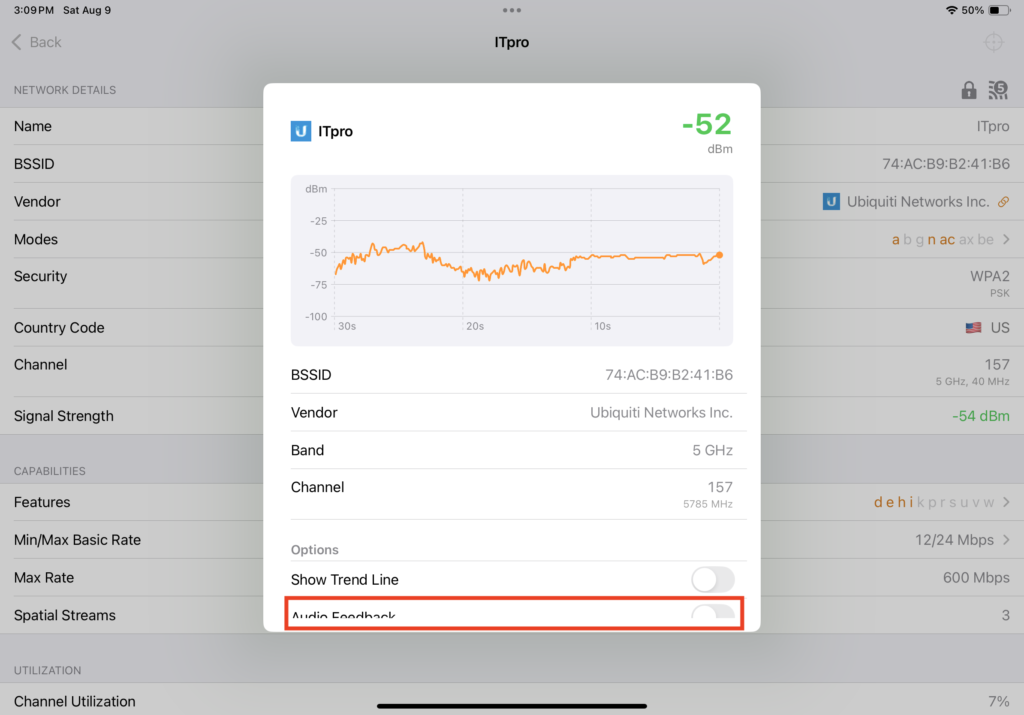Image resolution: width=1024 pixels, height=715 pixels.
Task: Open the three-dot multitasking menu
Action: pyautogui.click(x=512, y=10)
